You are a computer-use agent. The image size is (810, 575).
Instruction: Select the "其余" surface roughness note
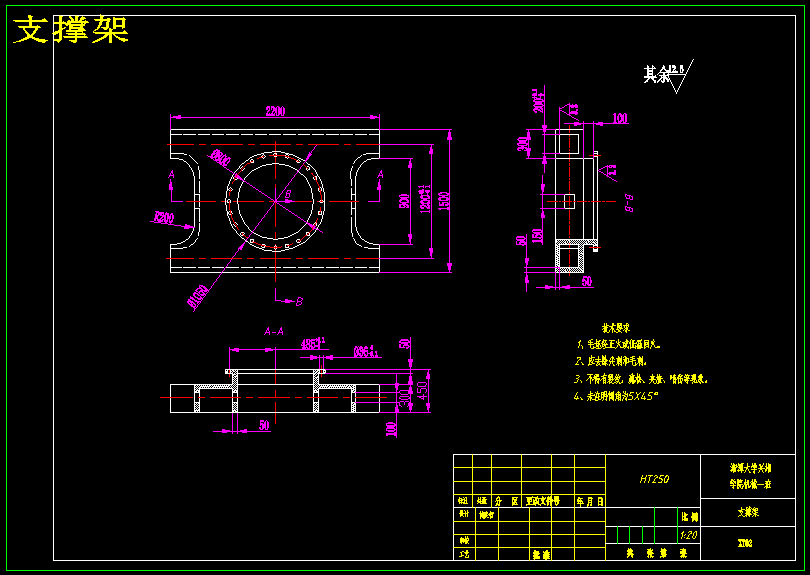click(x=657, y=75)
